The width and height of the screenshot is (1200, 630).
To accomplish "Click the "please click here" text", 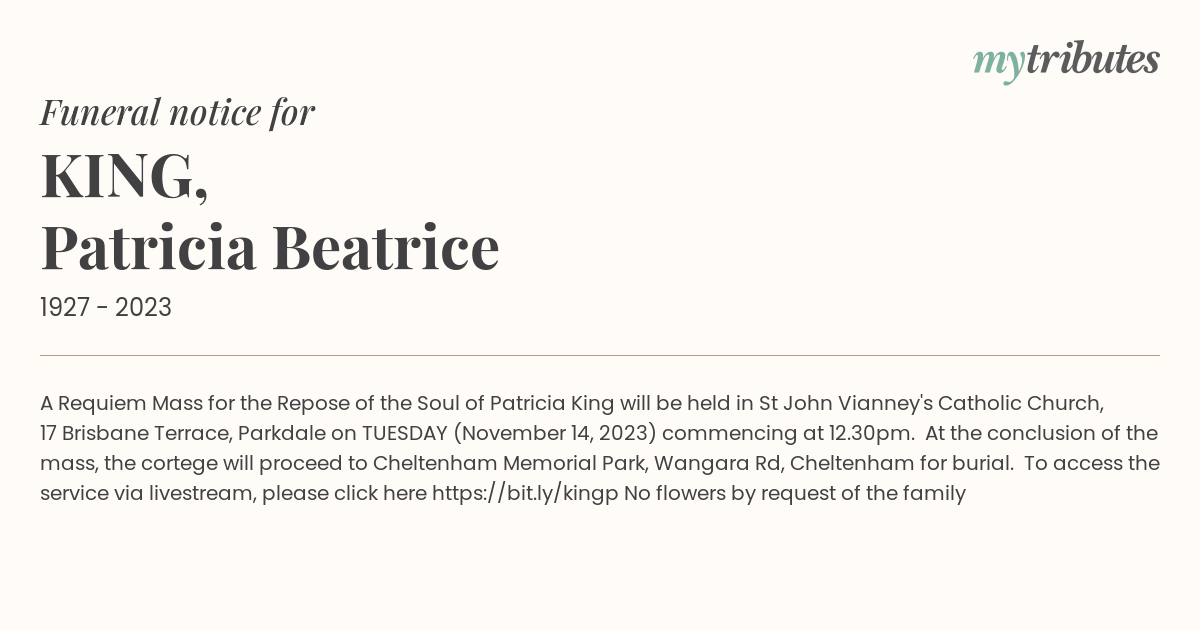I will pyautogui.click(x=345, y=493).
